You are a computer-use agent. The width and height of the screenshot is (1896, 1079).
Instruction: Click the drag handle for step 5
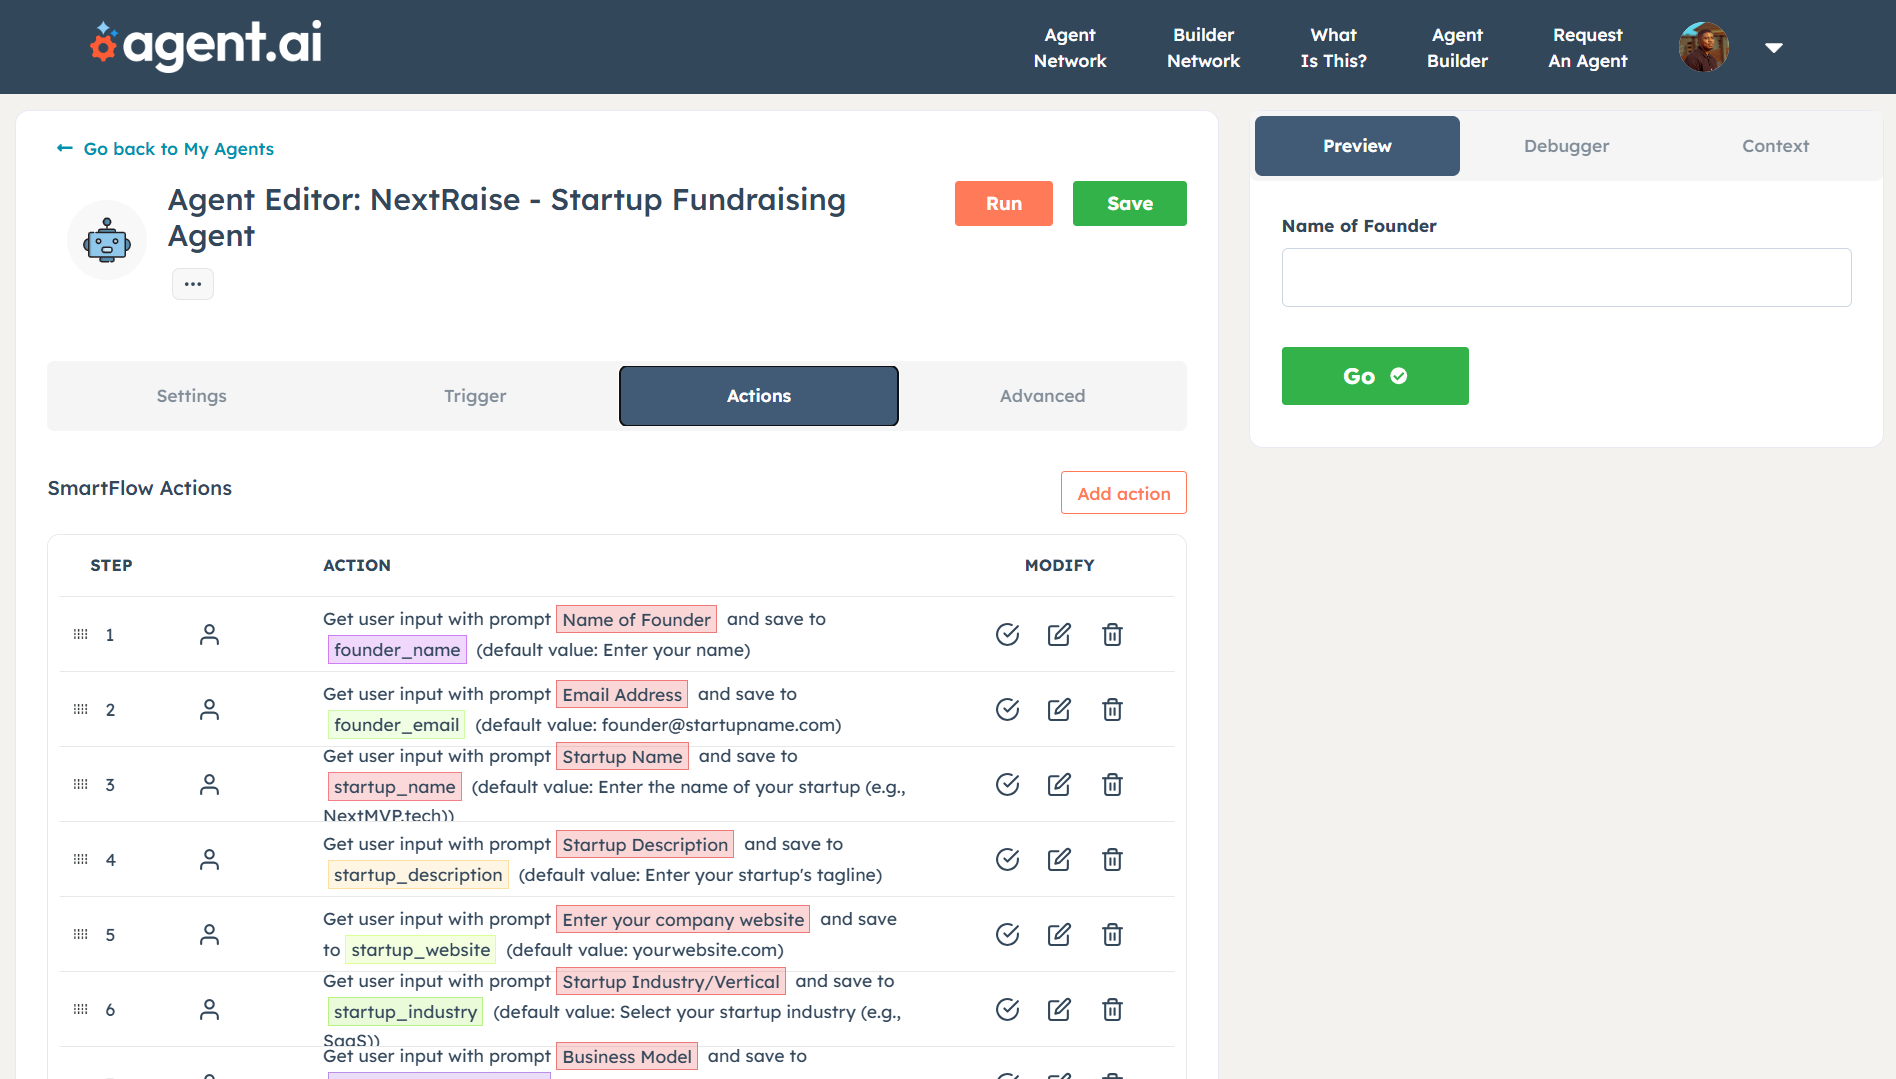click(x=81, y=935)
